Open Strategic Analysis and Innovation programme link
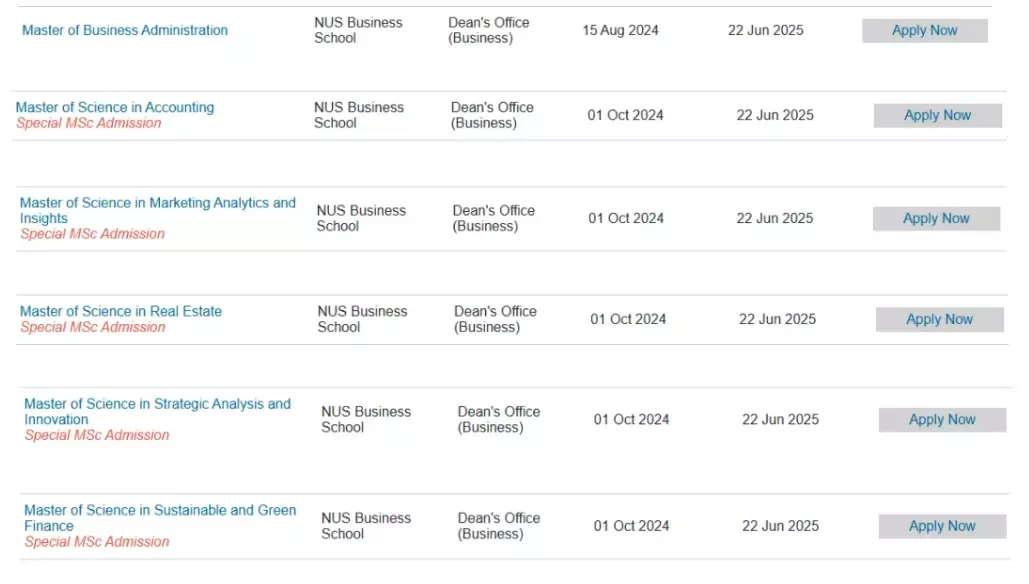Image resolution: width=1029 pixels, height=584 pixels. 158,411
